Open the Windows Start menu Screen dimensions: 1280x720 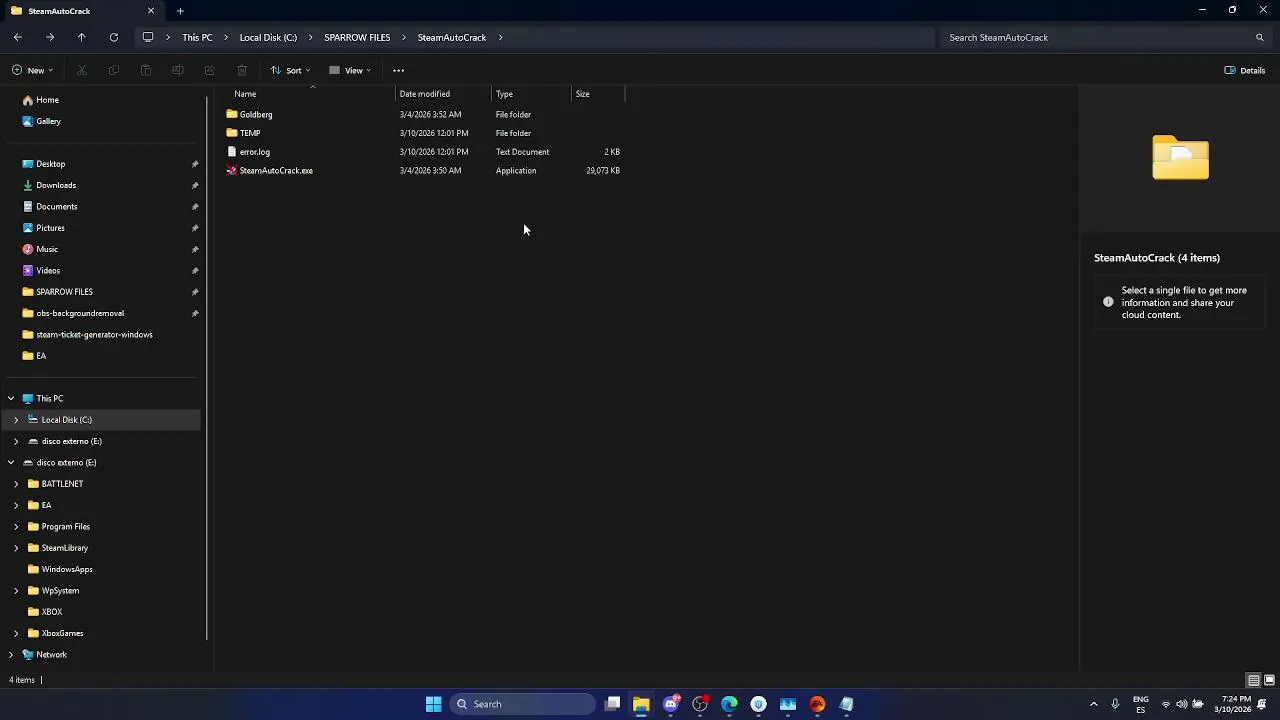click(x=433, y=704)
